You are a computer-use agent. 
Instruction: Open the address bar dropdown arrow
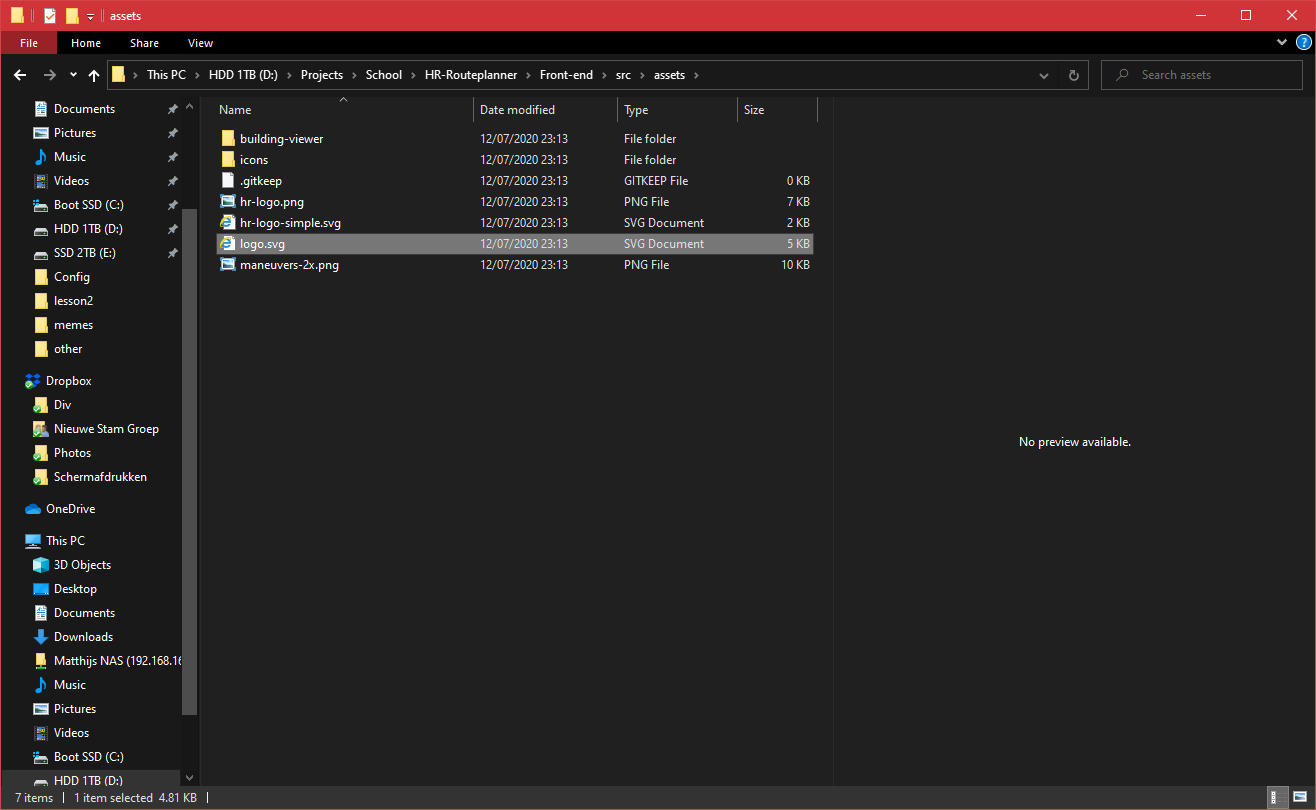pyautogui.click(x=1044, y=74)
